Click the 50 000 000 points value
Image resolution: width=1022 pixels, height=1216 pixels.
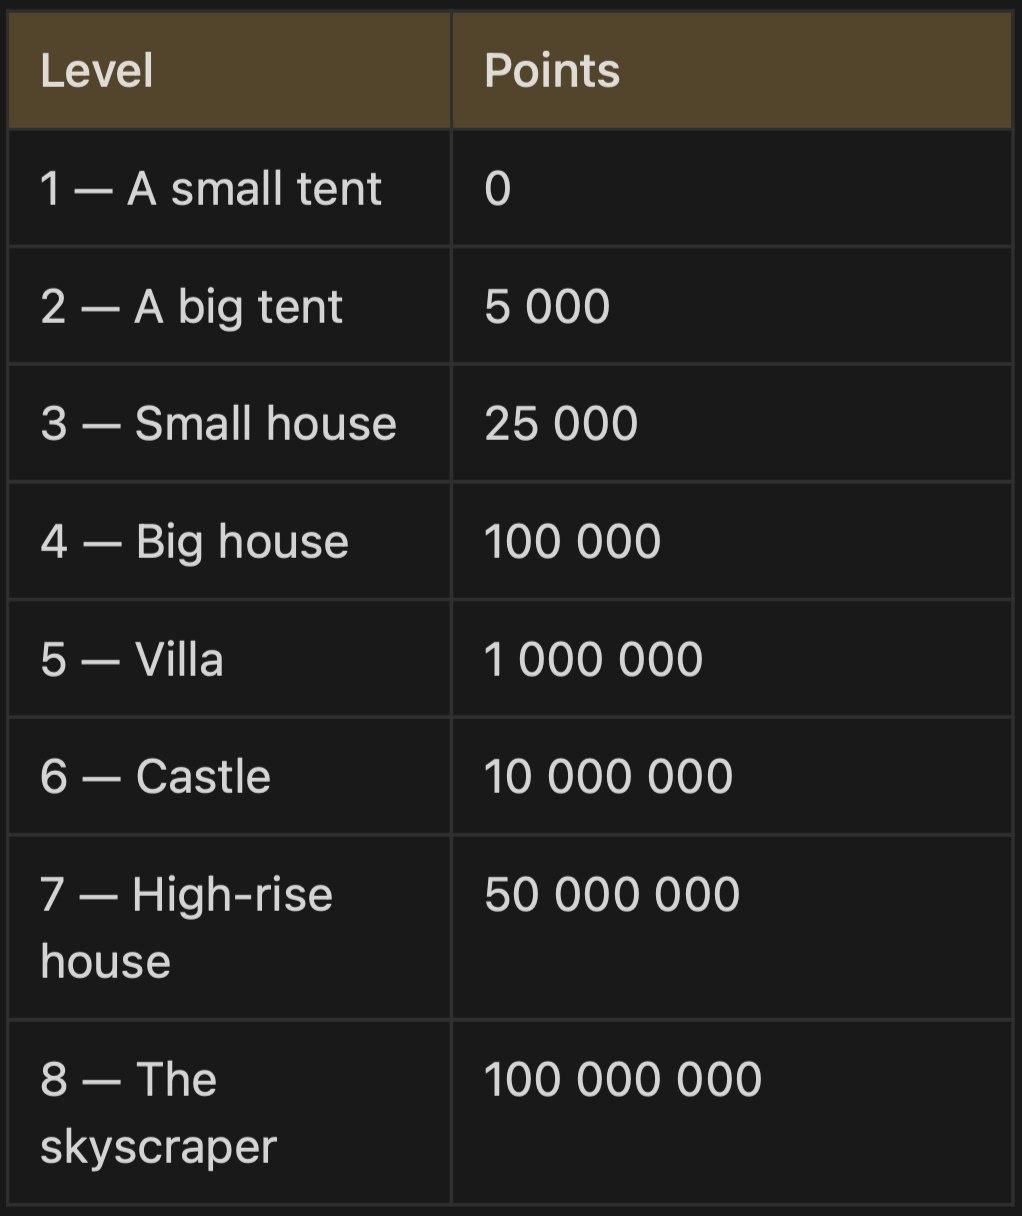point(612,894)
